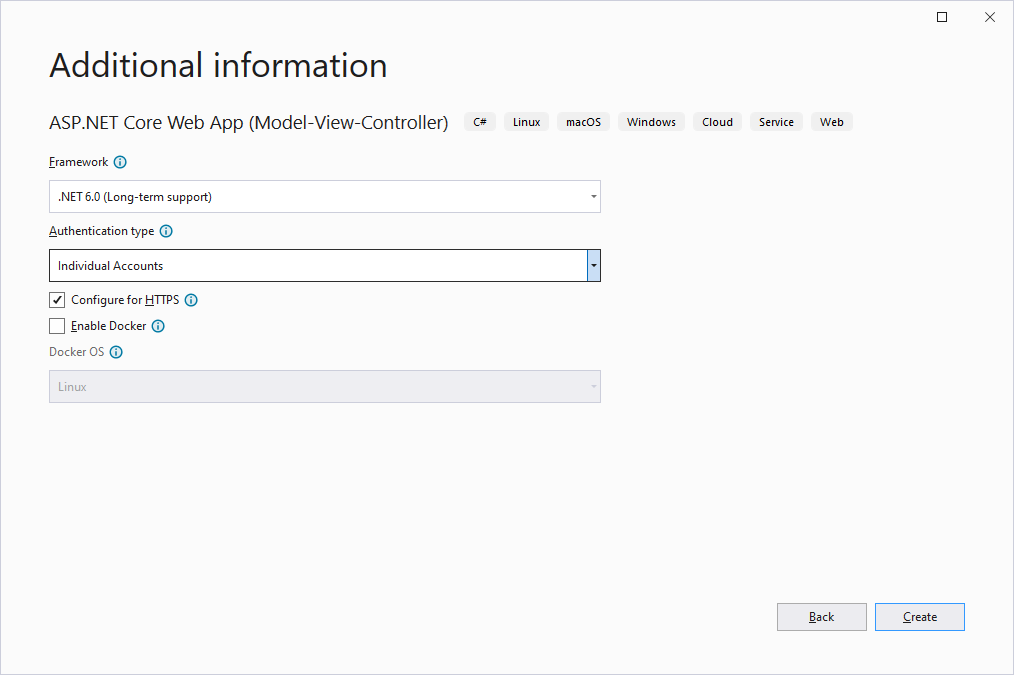This screenshot has height=675, width=1014.
Task: Click the C# tag
Action: (480, 122)
